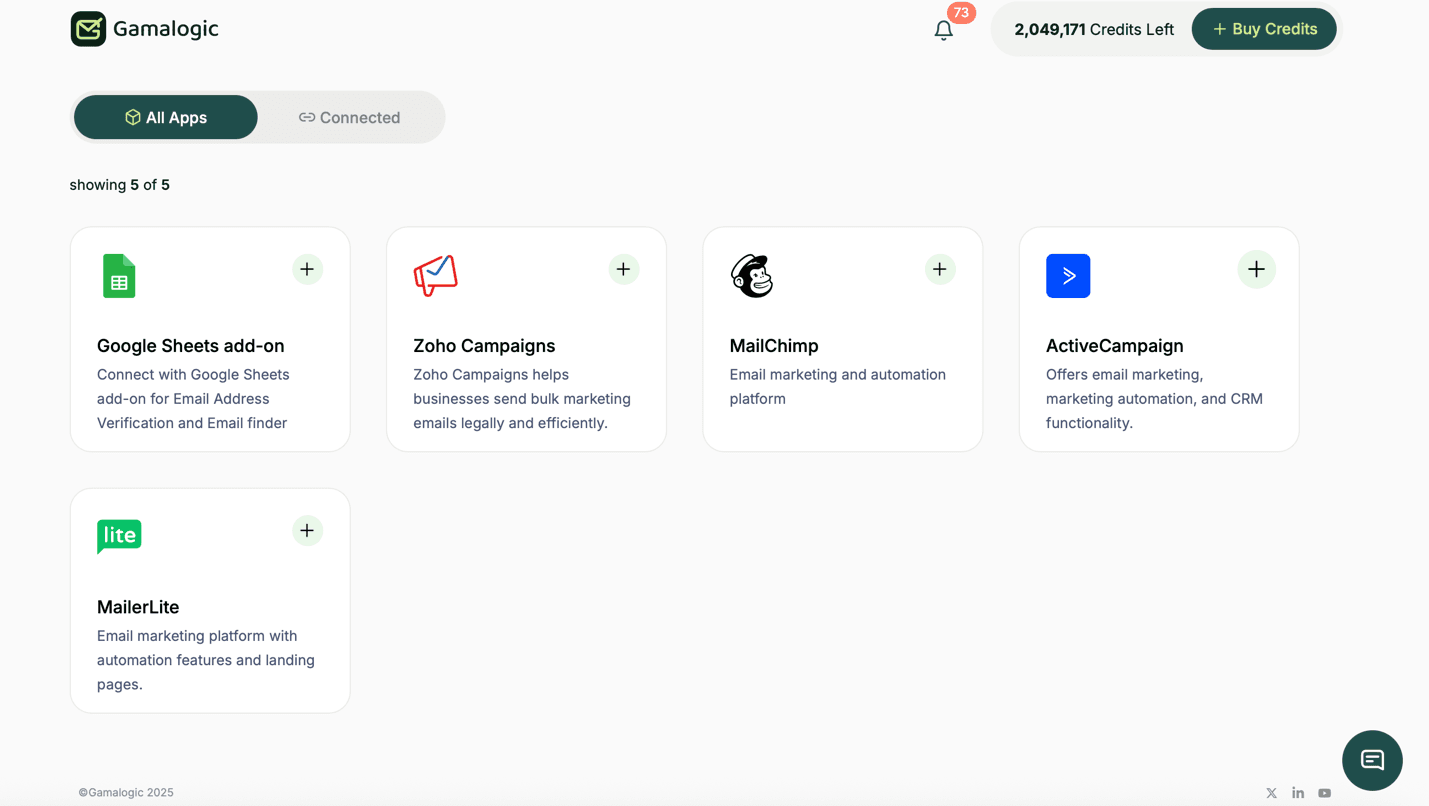
Task: Click the MailChimp monkey icon
Action: [751, 276]
